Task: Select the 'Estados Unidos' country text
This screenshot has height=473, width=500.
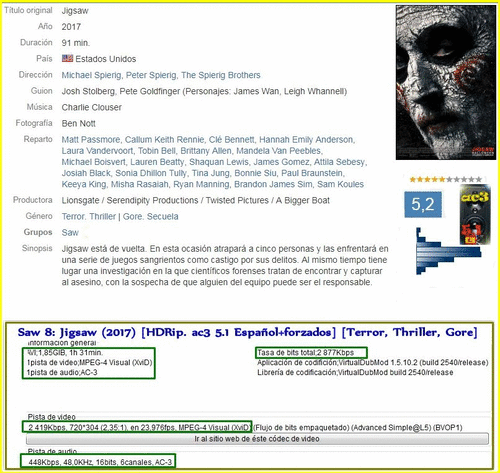Action: tap(106, 59)
